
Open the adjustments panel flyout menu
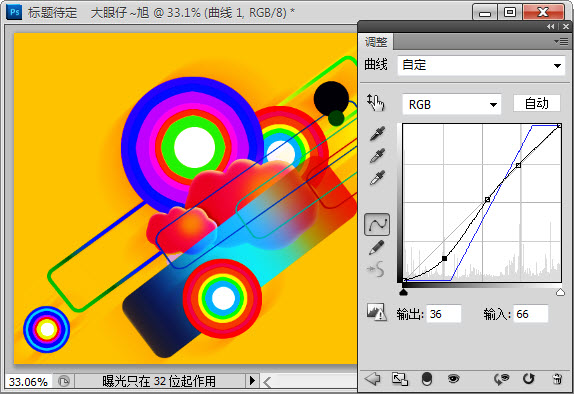561,41
